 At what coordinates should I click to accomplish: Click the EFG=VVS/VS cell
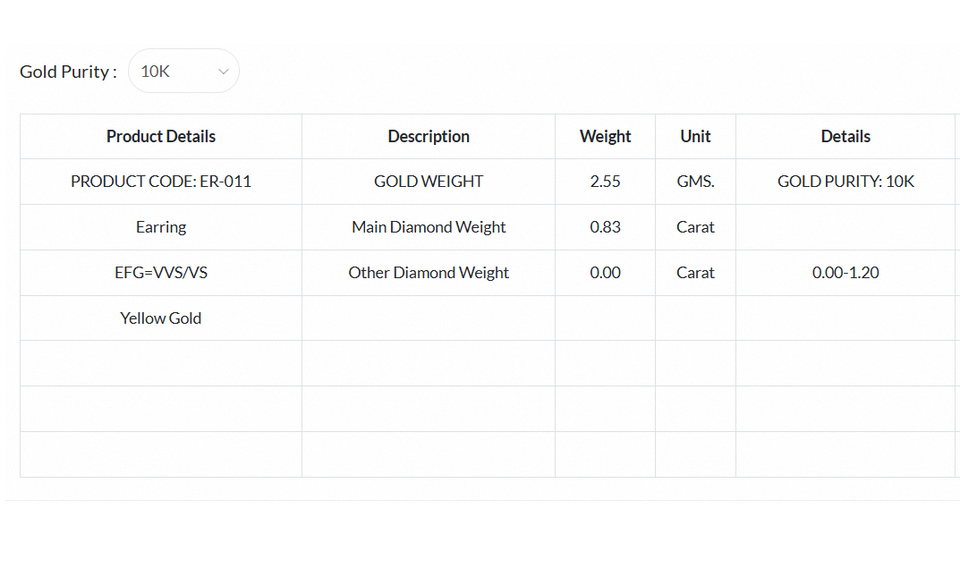pos(161,273)
